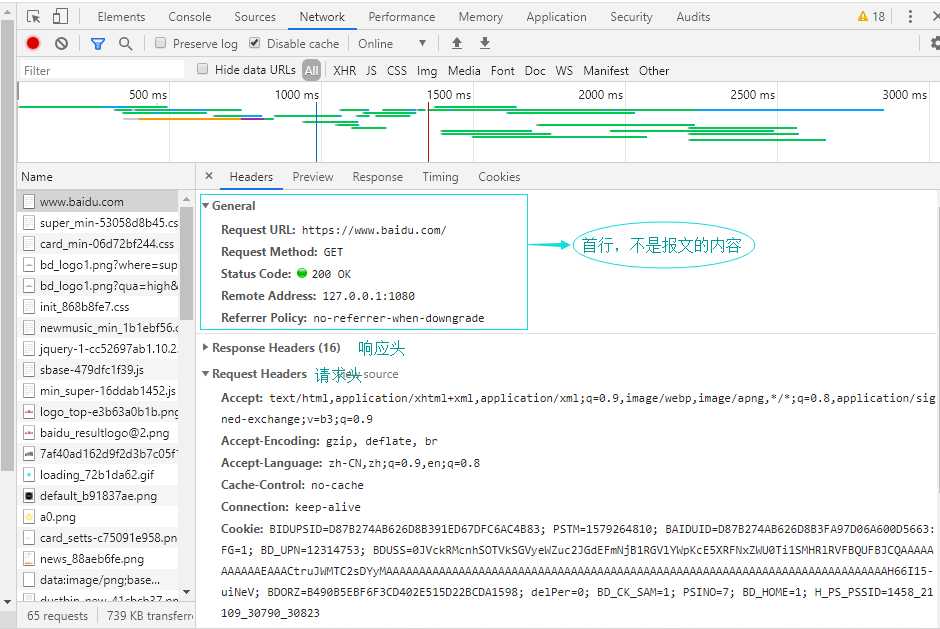Open the Performance panel
Viewport: 940px width, 629px height.
402,17
